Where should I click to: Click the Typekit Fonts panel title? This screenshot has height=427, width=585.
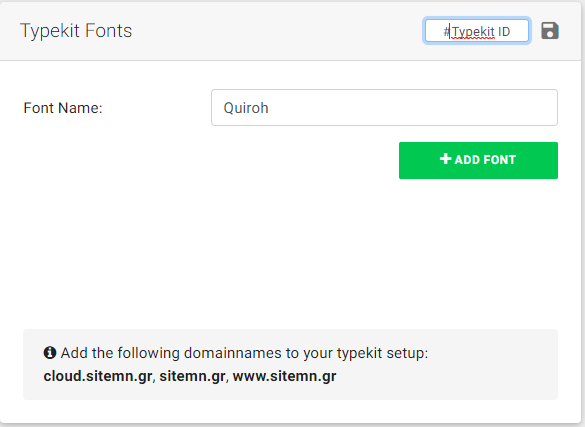pos(76,31)
